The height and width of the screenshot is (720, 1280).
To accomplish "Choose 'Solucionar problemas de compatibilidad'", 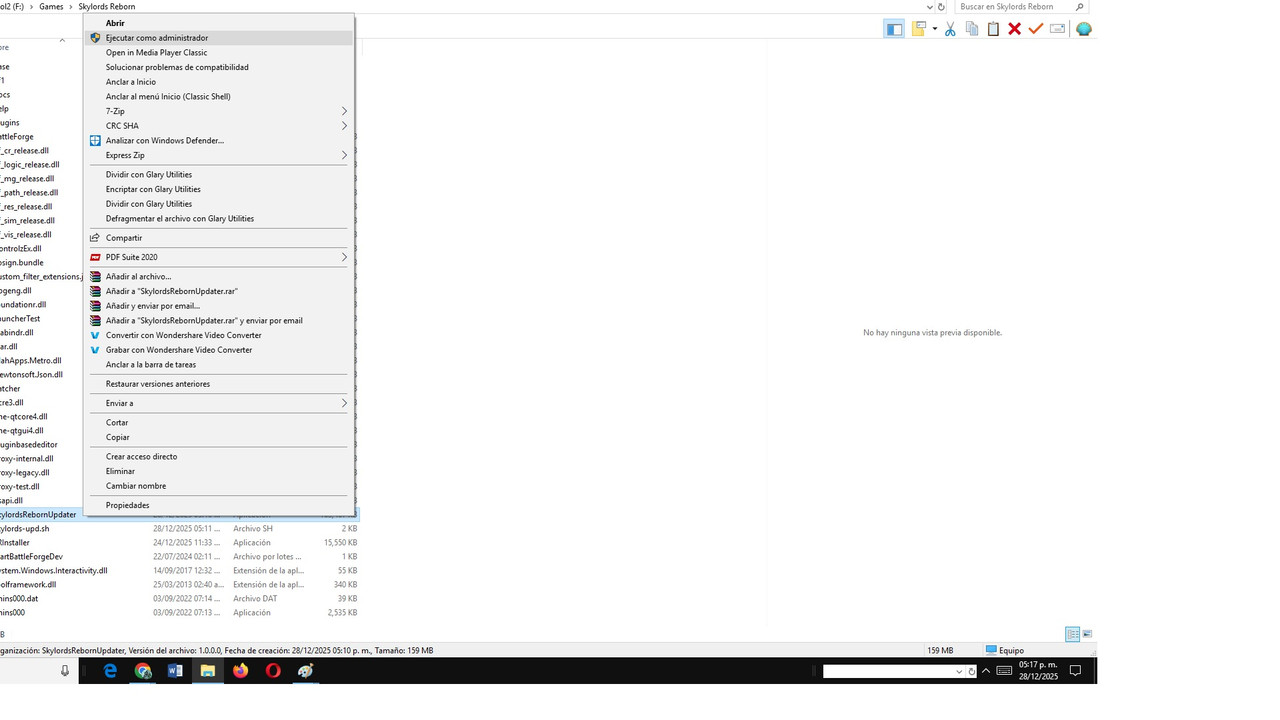I will point(218,67).
